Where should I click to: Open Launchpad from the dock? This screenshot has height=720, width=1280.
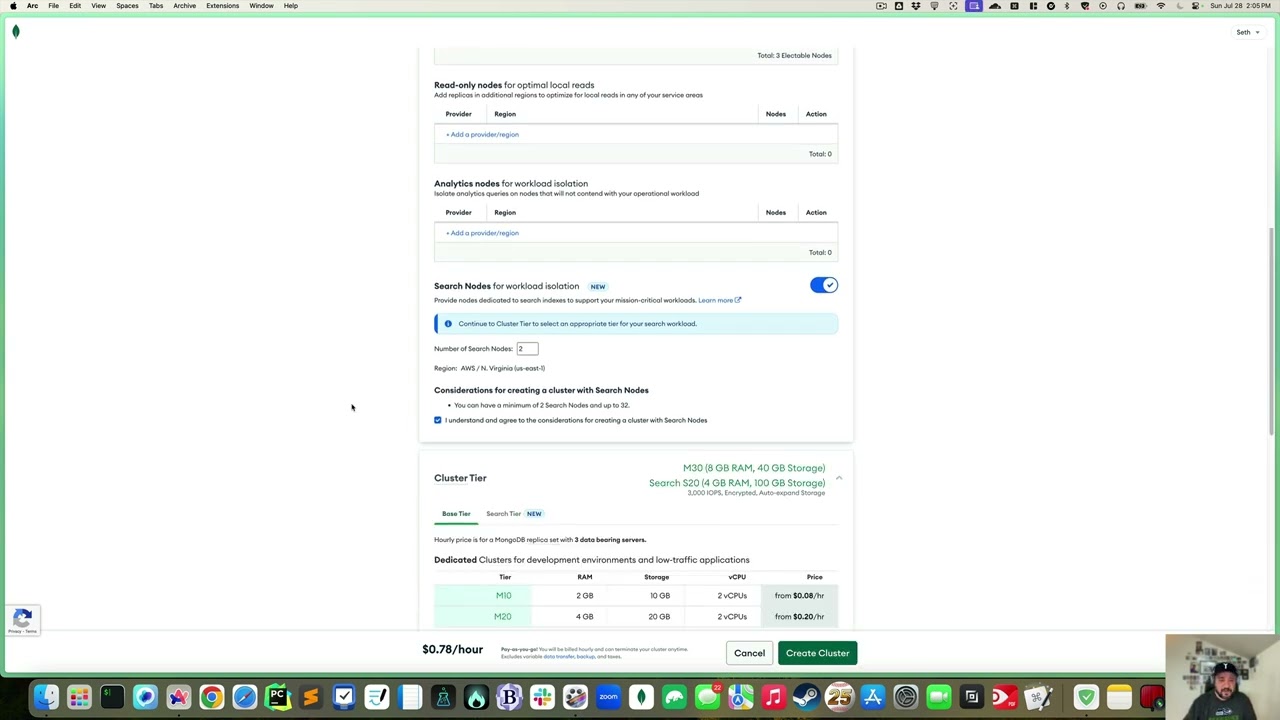pyautogui.click(x=79, y=697)
